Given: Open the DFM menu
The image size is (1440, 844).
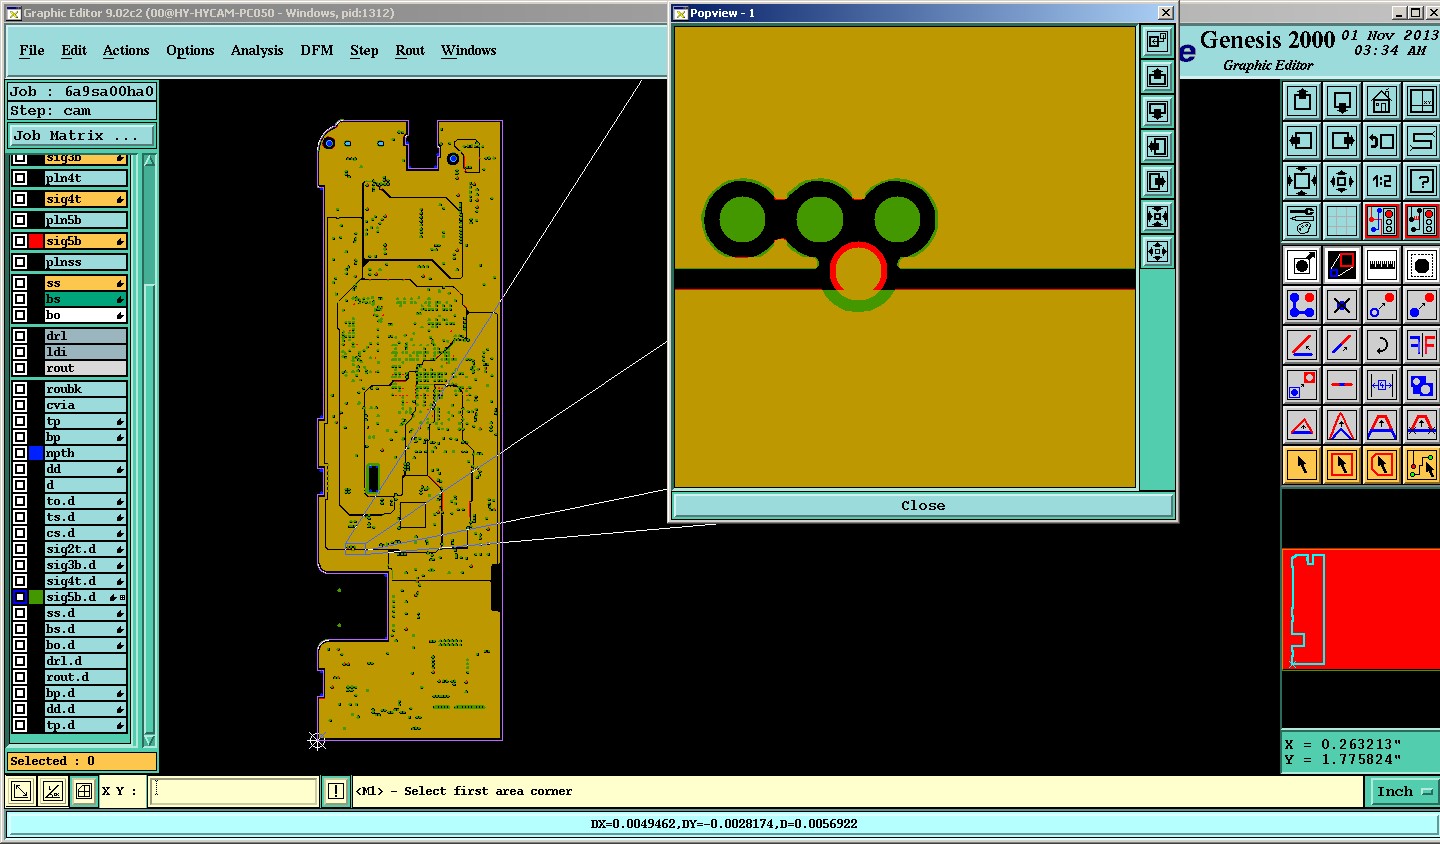Looking at the screenshot, I should click(x=317, y=50).
